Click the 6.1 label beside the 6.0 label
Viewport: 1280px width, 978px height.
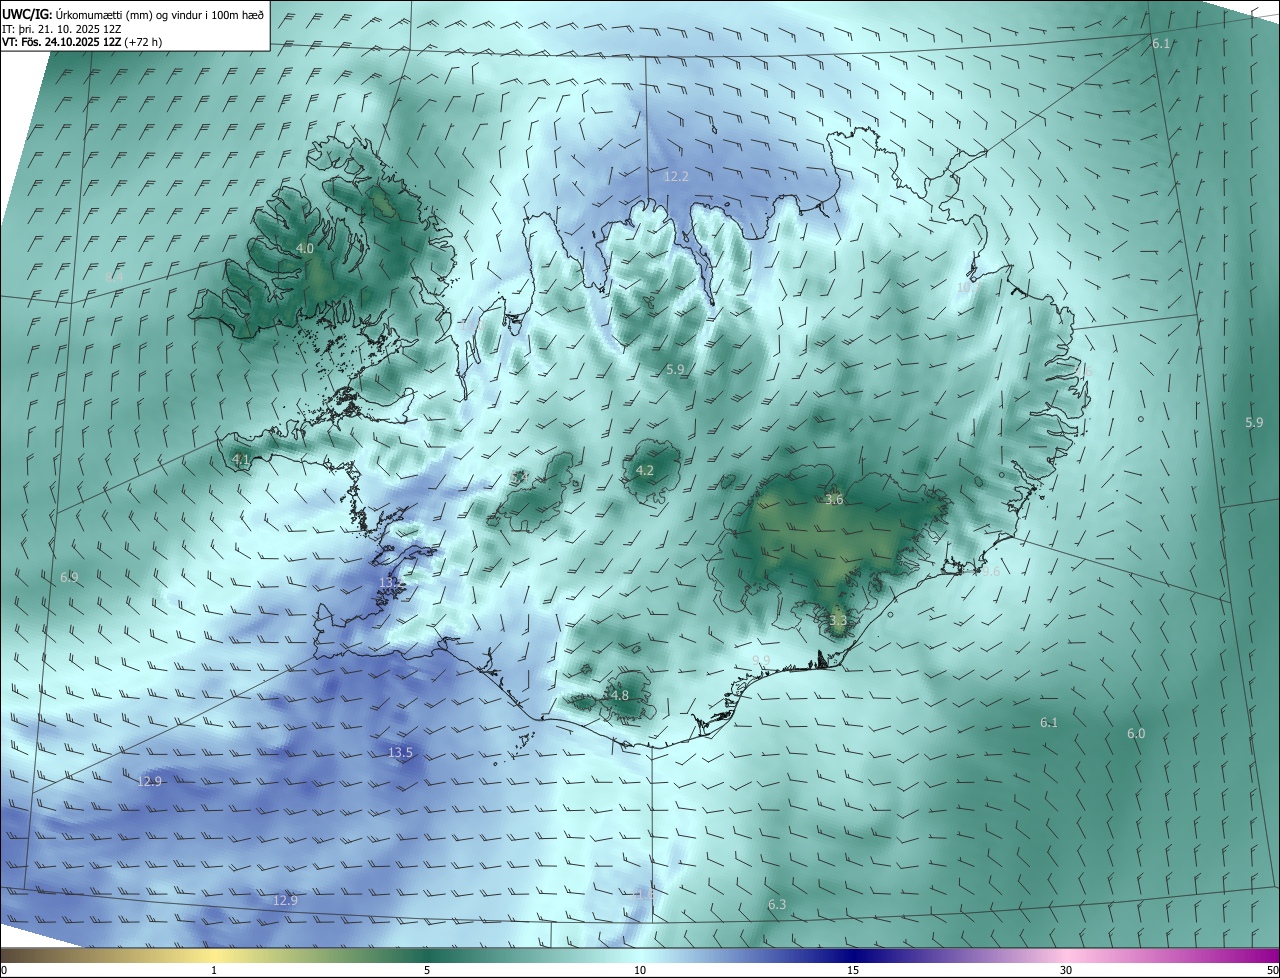click(1049, 722)
